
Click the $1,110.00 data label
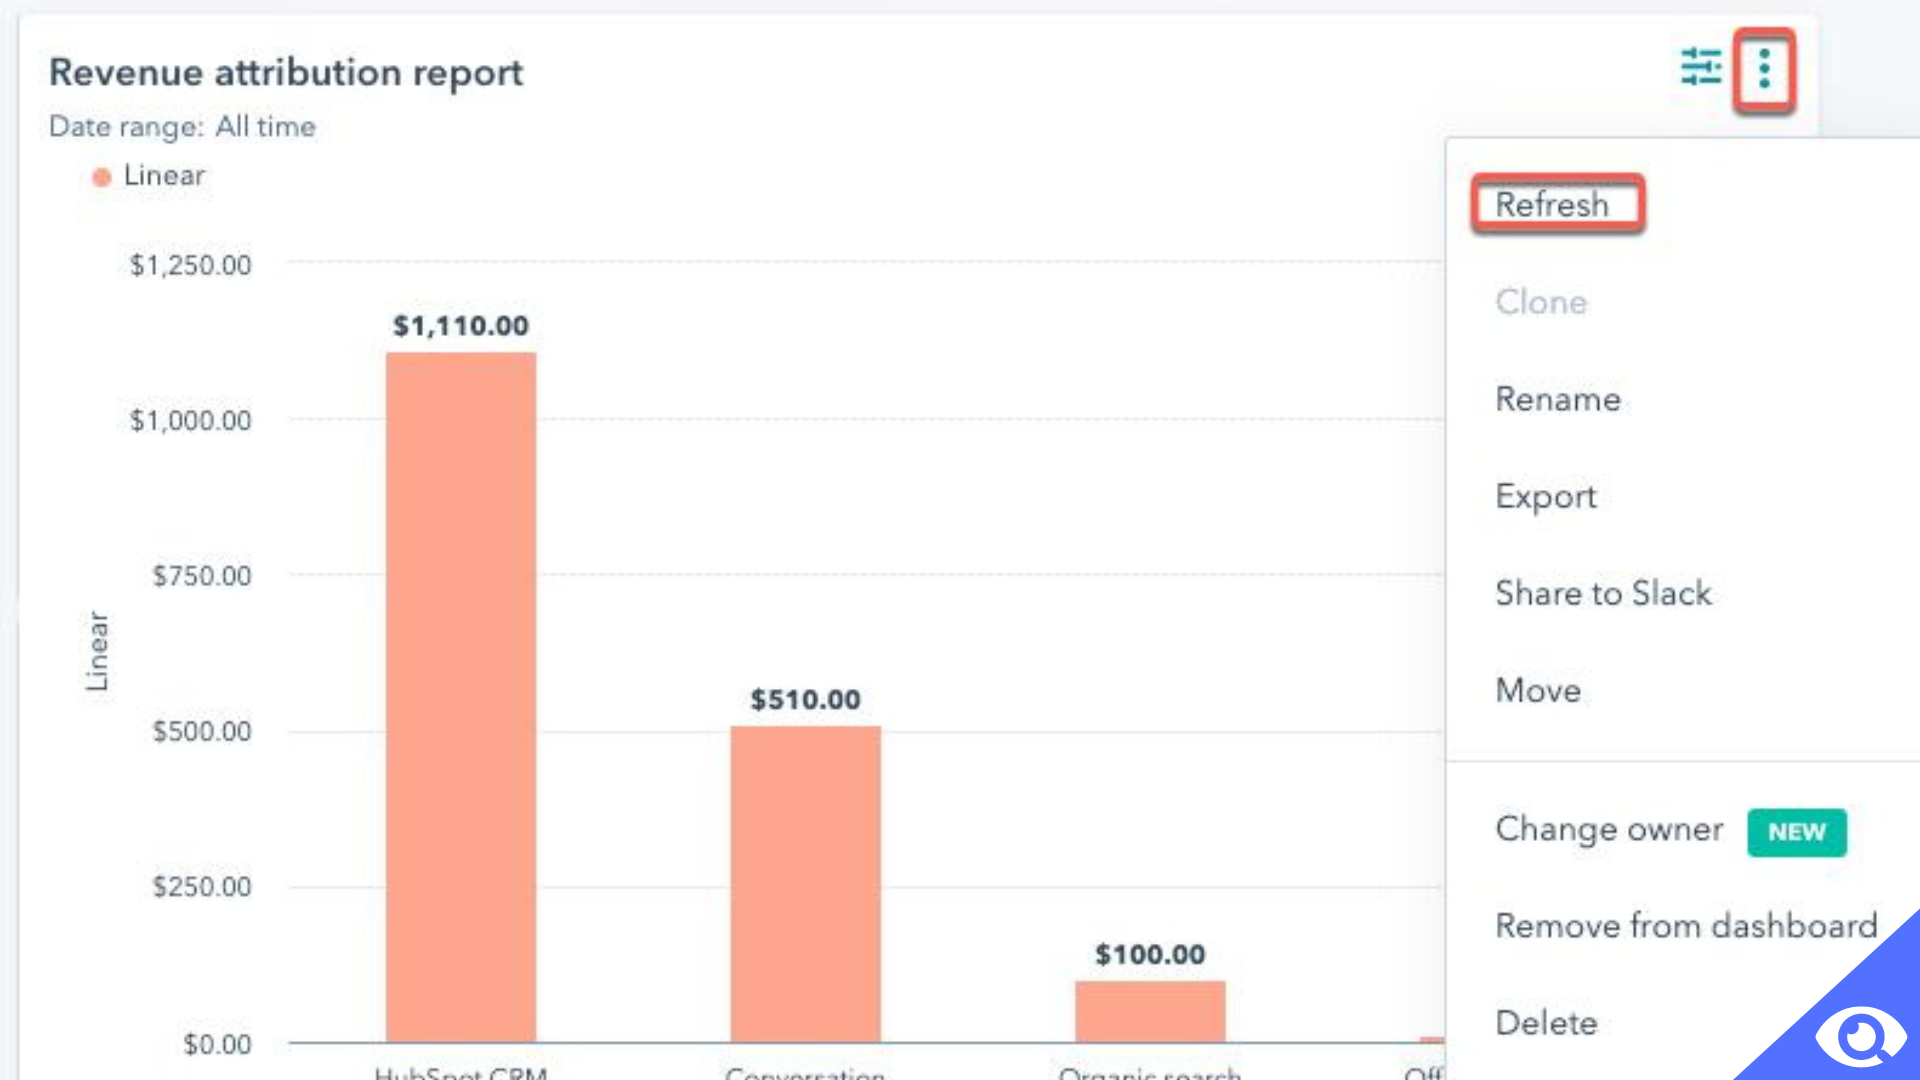[461, 326]
